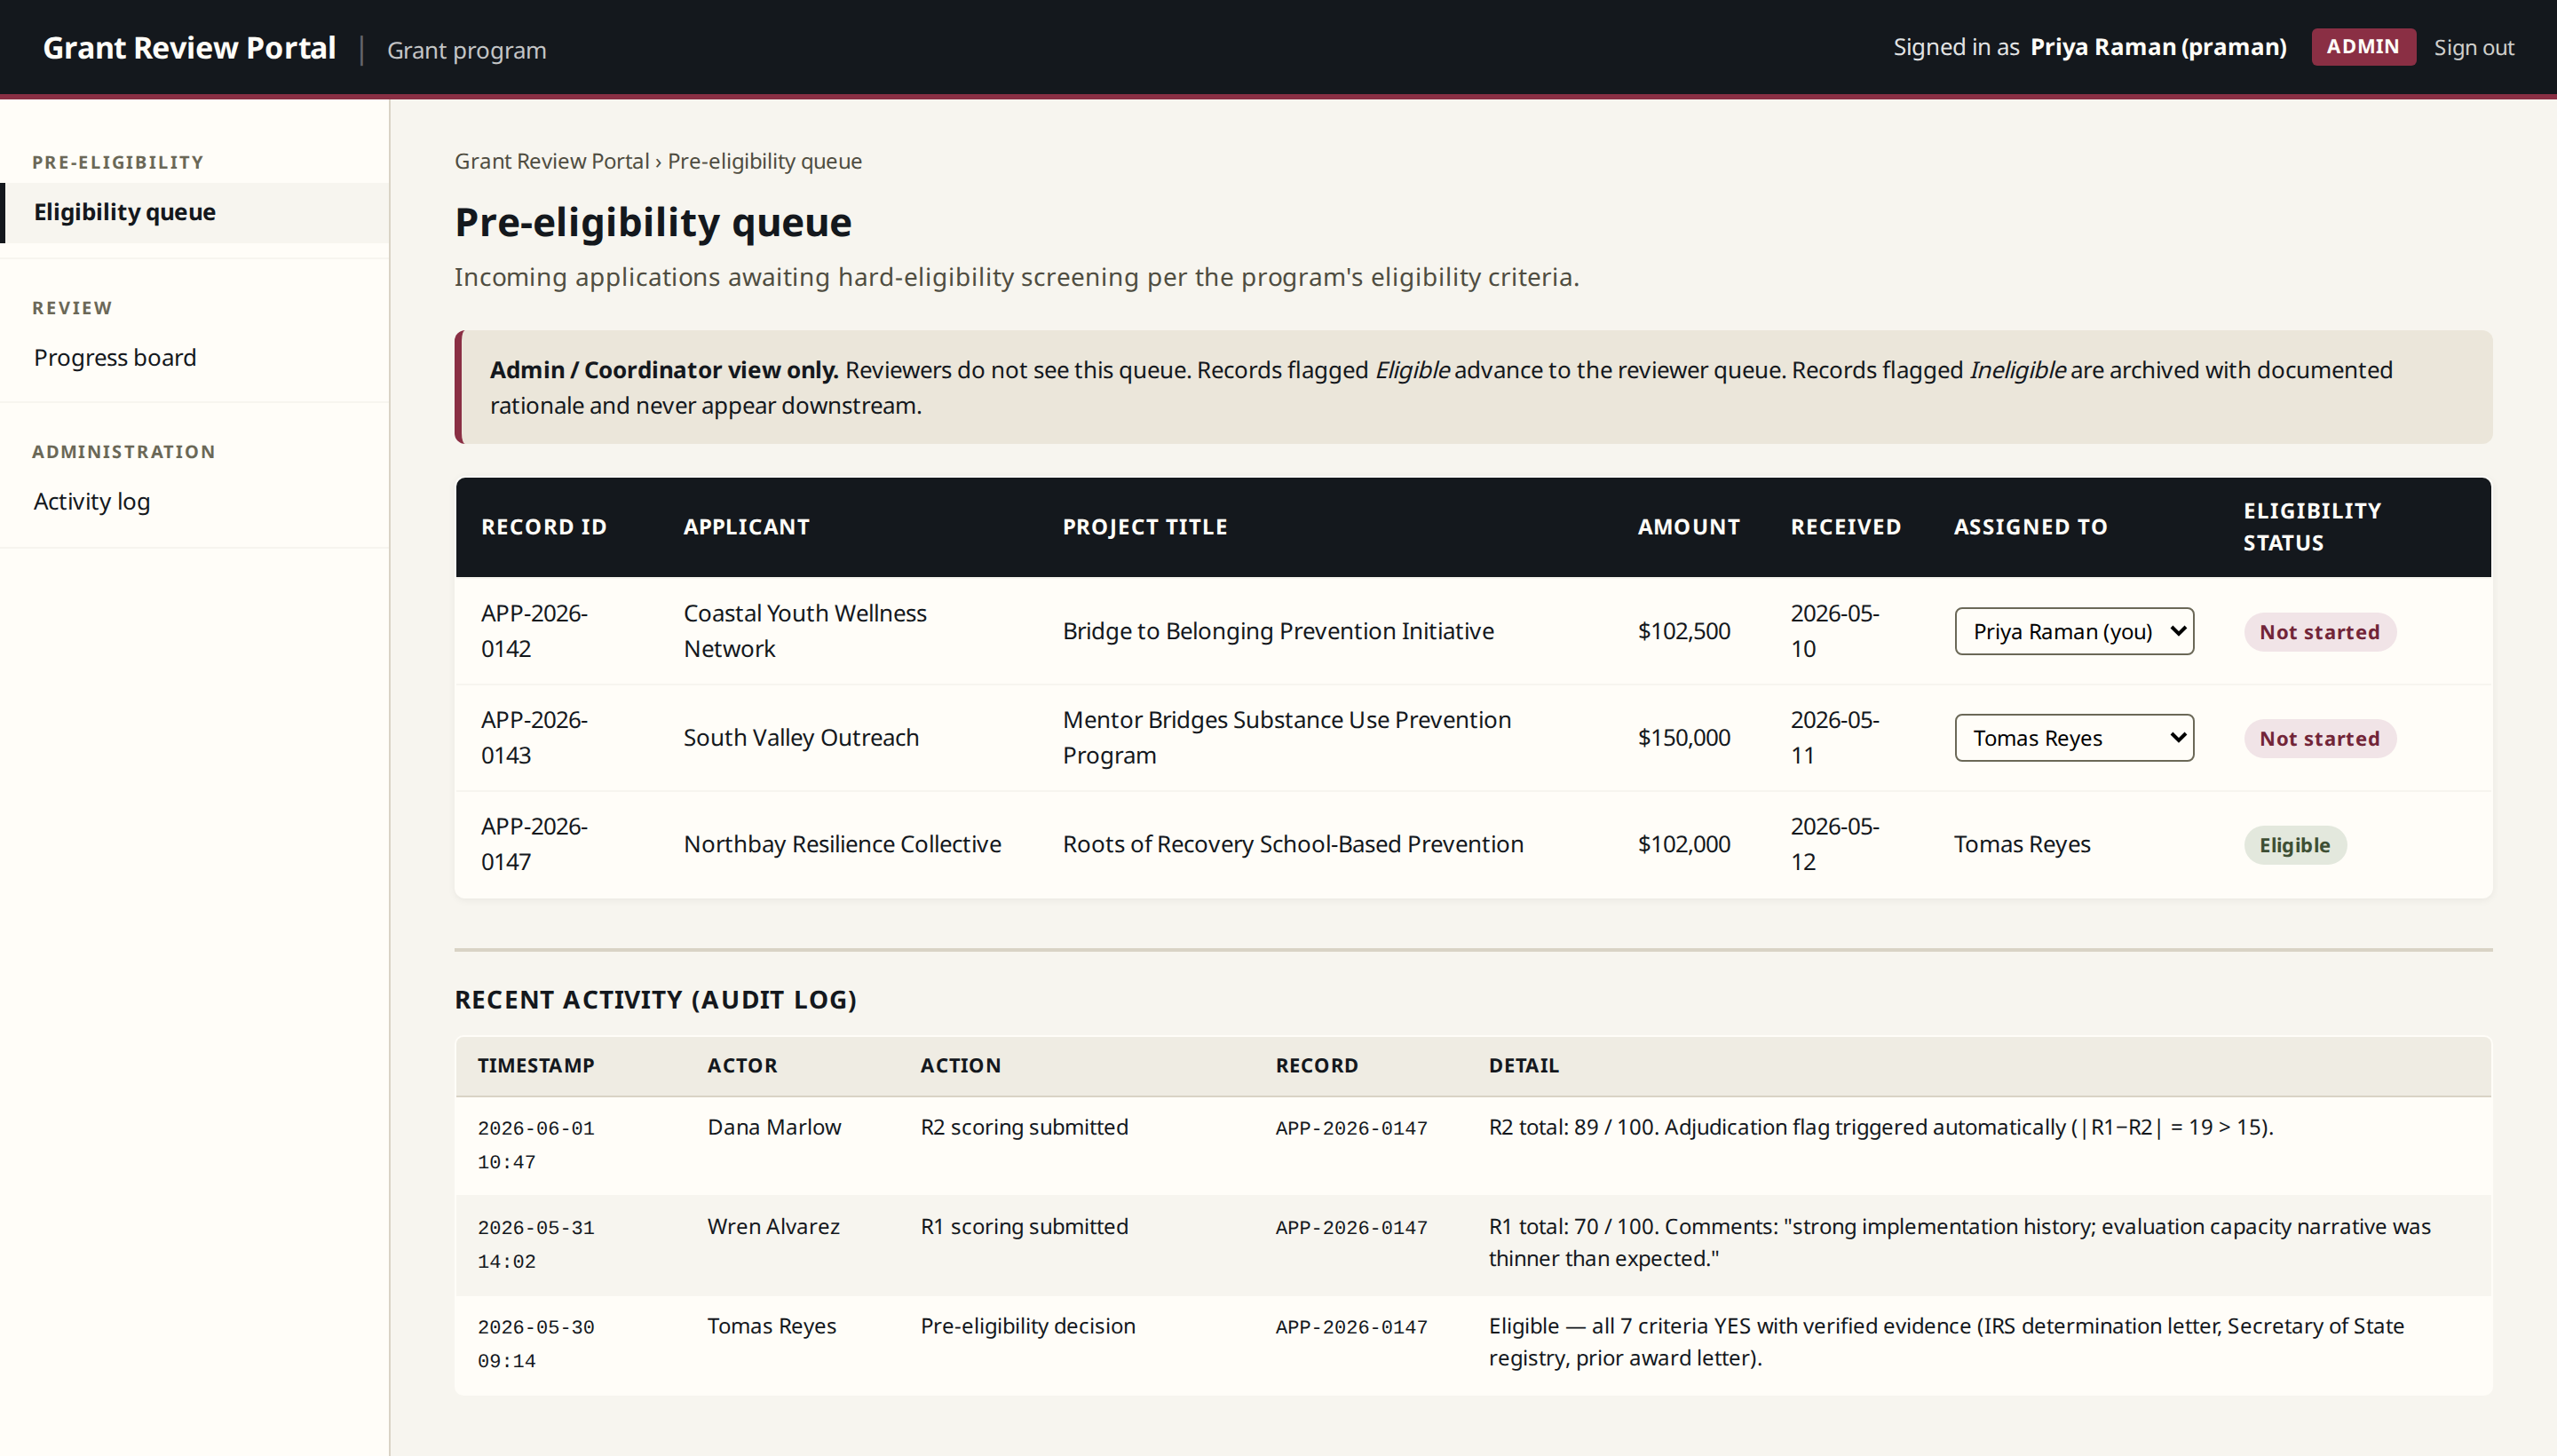
Task: Click applicant Coastal Youth Wellness Network
Action: (805, 631)
